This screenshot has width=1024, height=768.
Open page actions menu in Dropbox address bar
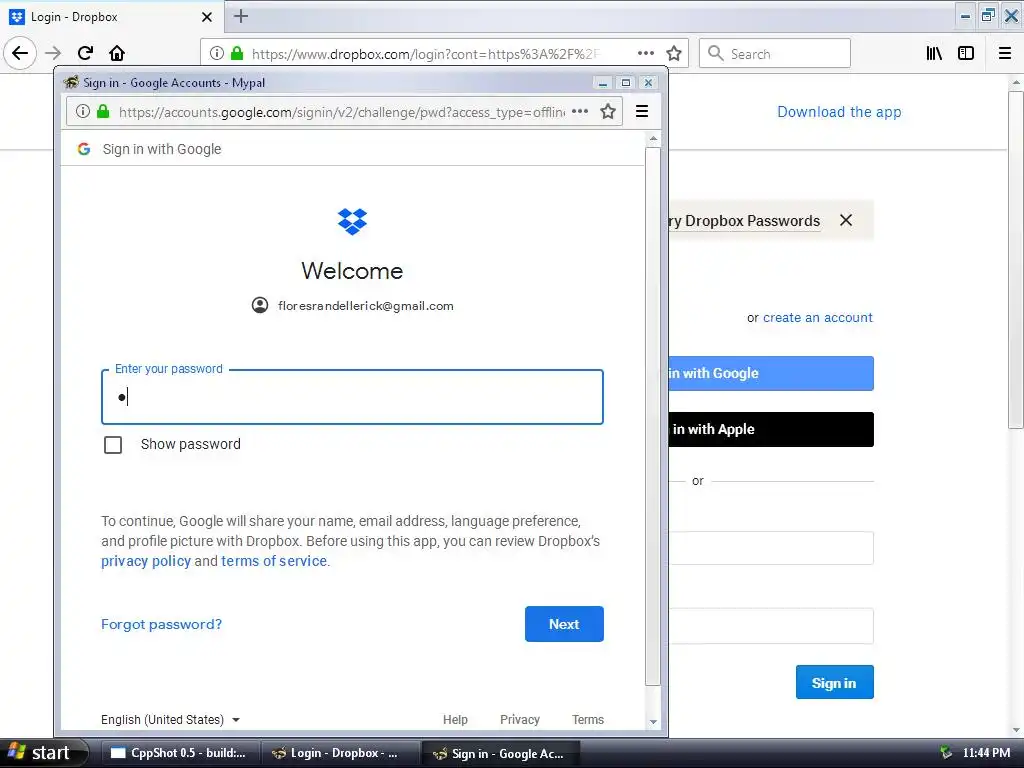tap(645, 54)
